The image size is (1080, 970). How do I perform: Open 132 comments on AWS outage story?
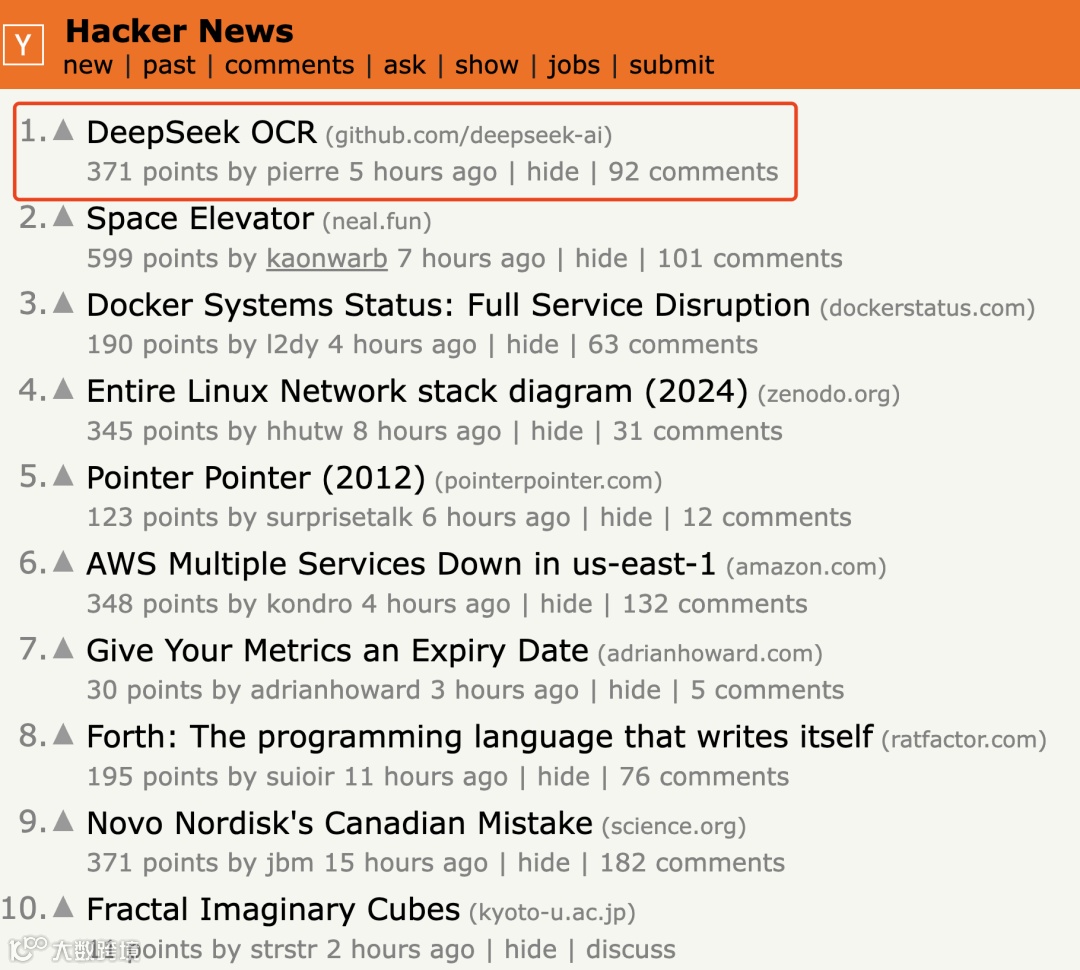[714, 605]
